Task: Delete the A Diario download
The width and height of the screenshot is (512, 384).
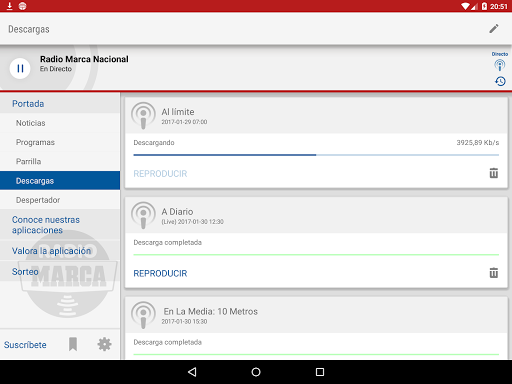Action: click(494, 273)
